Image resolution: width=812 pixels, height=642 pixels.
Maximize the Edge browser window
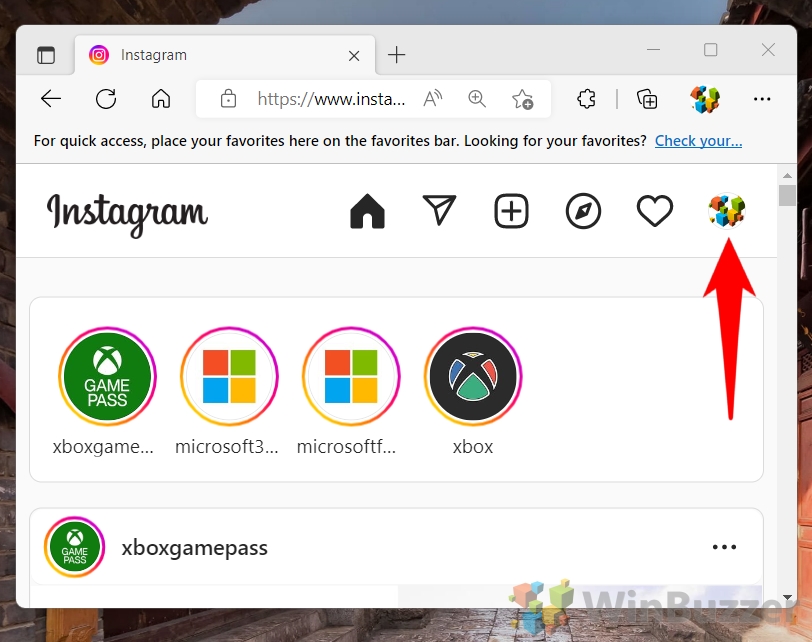[x=710, y=50]
